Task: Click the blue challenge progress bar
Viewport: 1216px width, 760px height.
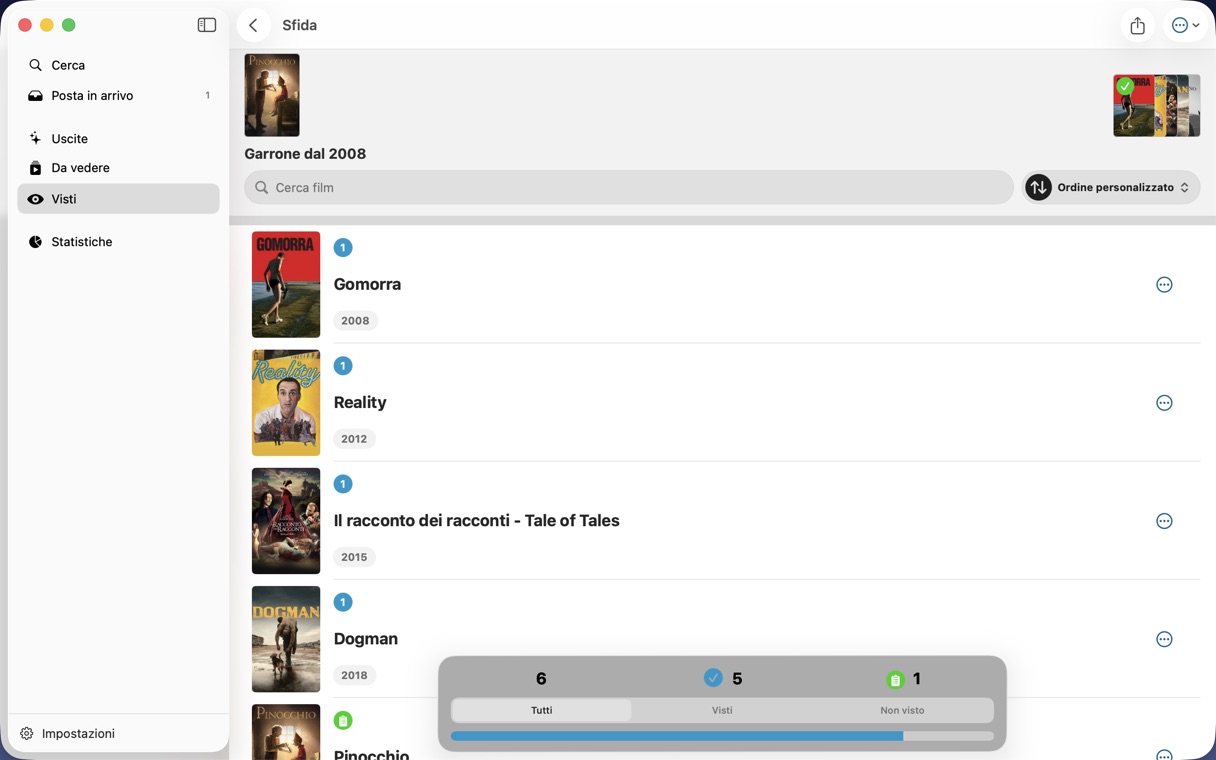Action: 722,736
